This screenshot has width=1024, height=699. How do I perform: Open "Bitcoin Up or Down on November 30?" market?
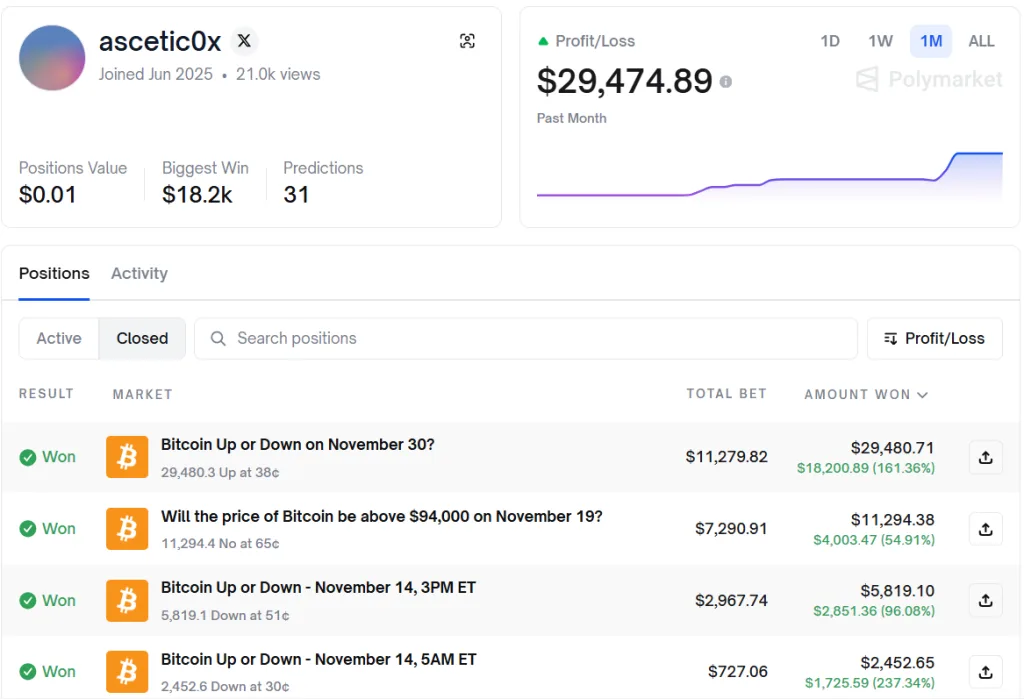(297, 445)
